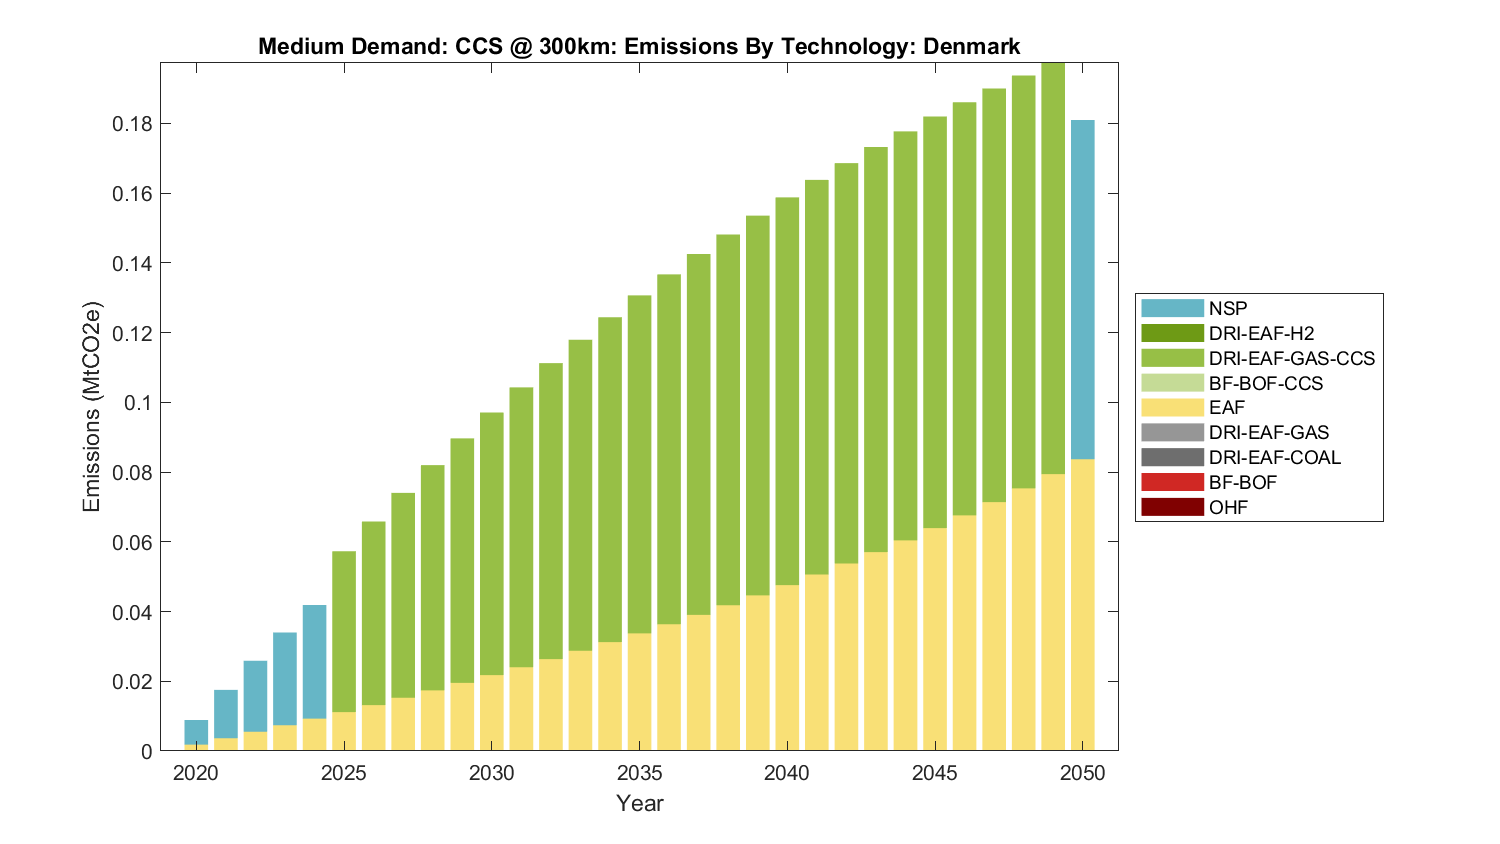Select the Emissions (MtCO2e) y-axis label

[92, 406]
